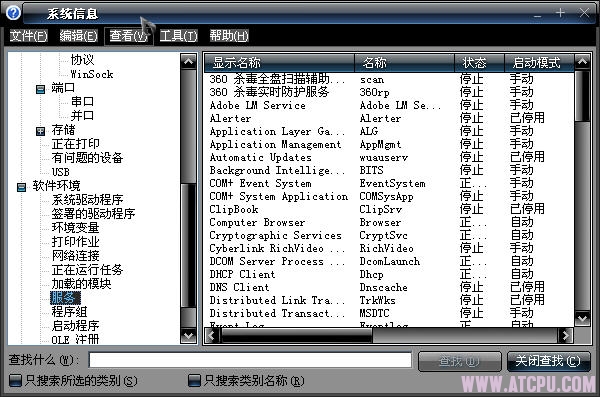Select the 系统驱动程序 tree item
The width and height of the screenshot is (600, 397).
tap(87, 199)
